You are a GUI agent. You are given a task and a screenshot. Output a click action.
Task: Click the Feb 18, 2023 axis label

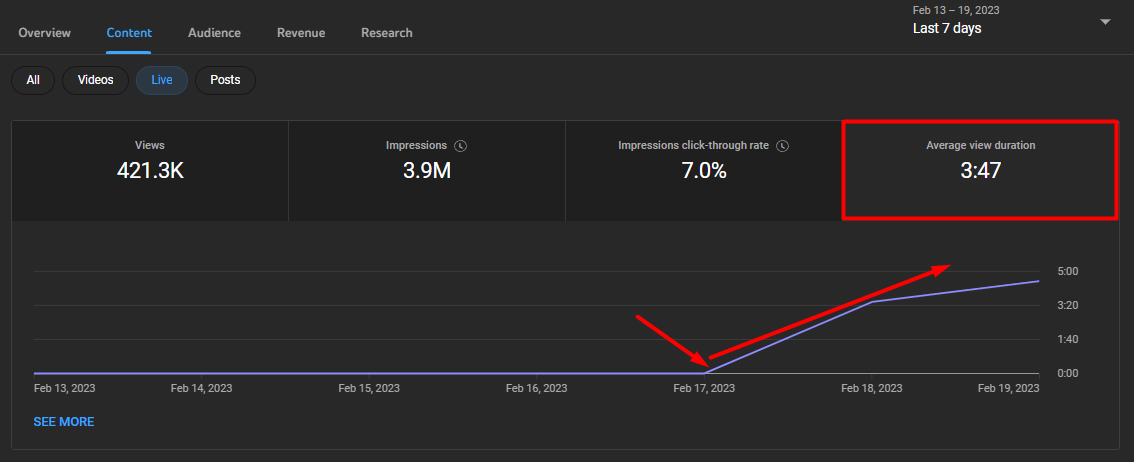871,388
